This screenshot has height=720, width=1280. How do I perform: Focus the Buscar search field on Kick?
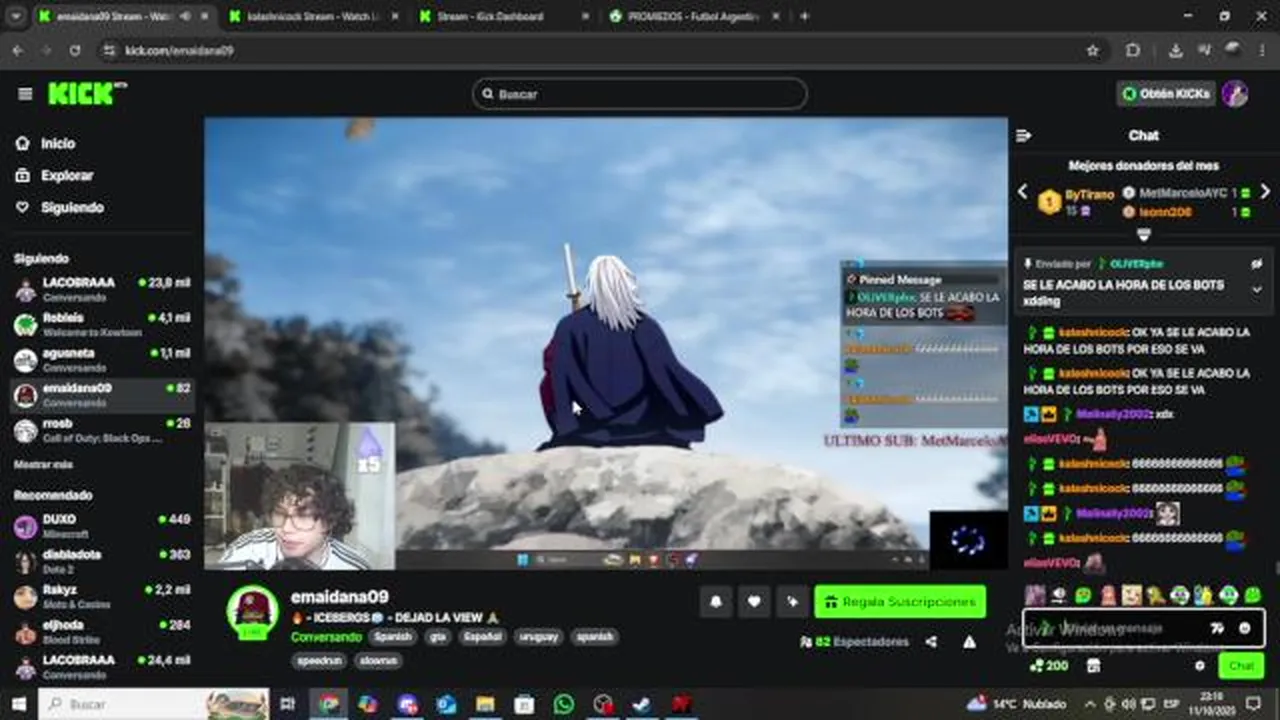(x=640, y=94)
